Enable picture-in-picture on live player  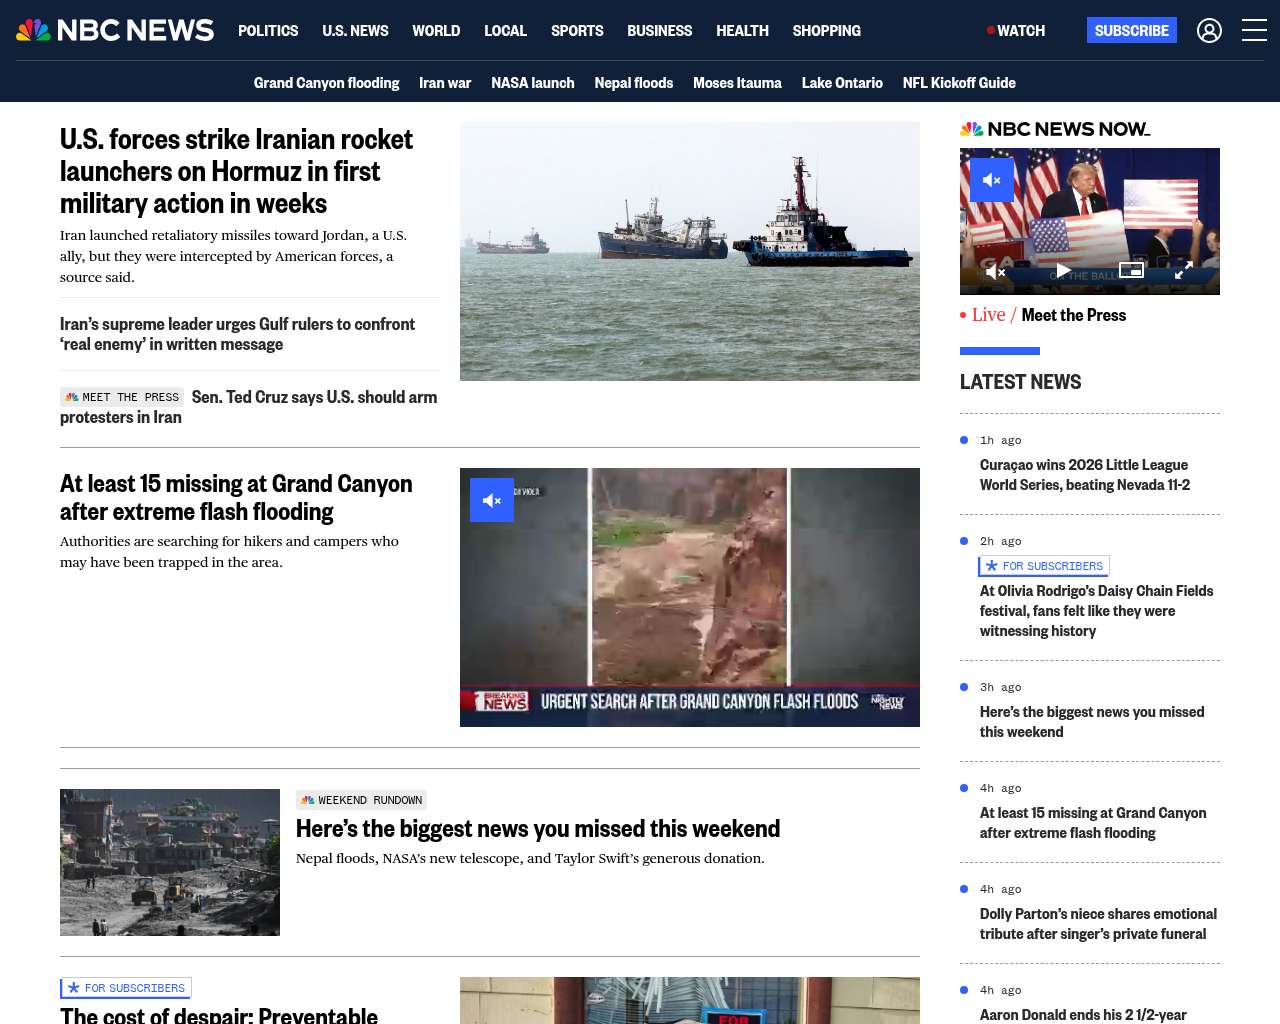coord(1131,270)
